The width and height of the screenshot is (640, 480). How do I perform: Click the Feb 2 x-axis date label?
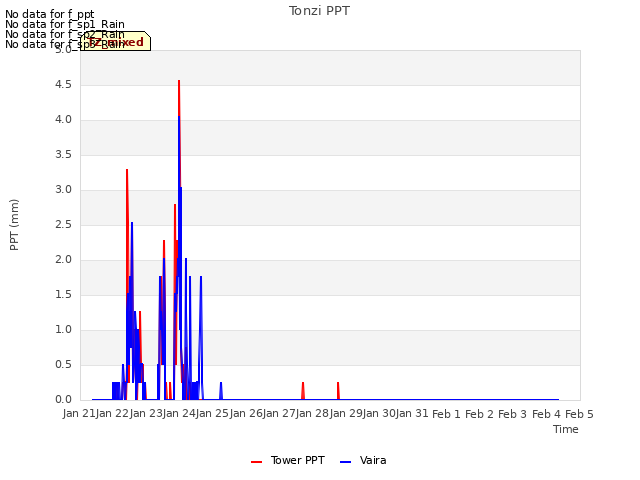pos(479,414)
